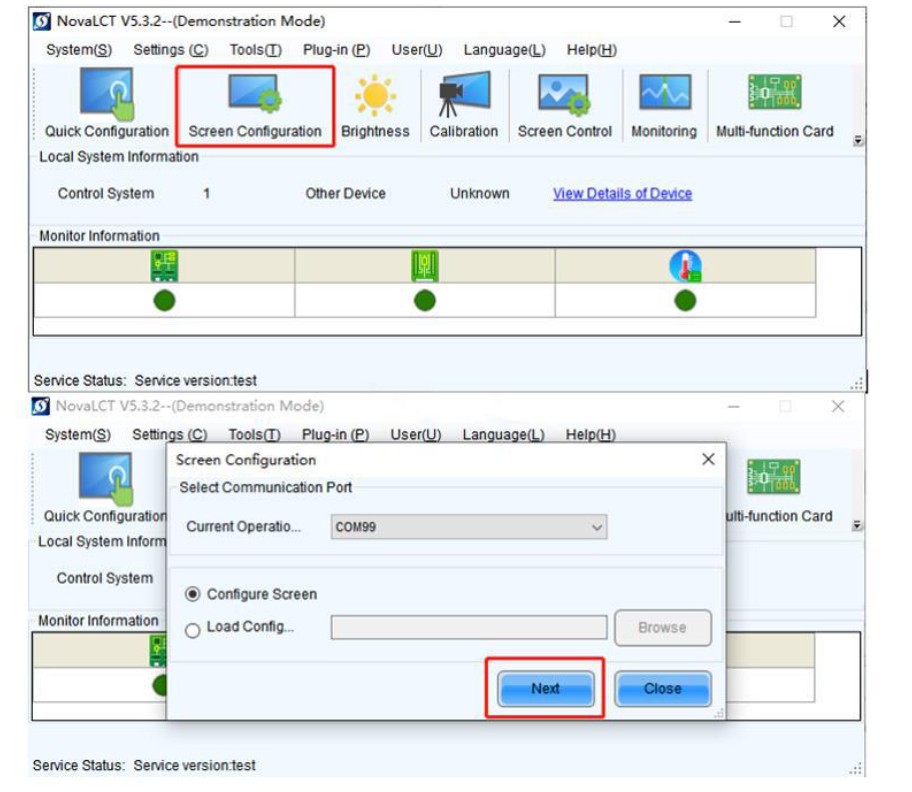Expand the COM99 communication port dropdown

pyautogui.click(x=469, y=527)
